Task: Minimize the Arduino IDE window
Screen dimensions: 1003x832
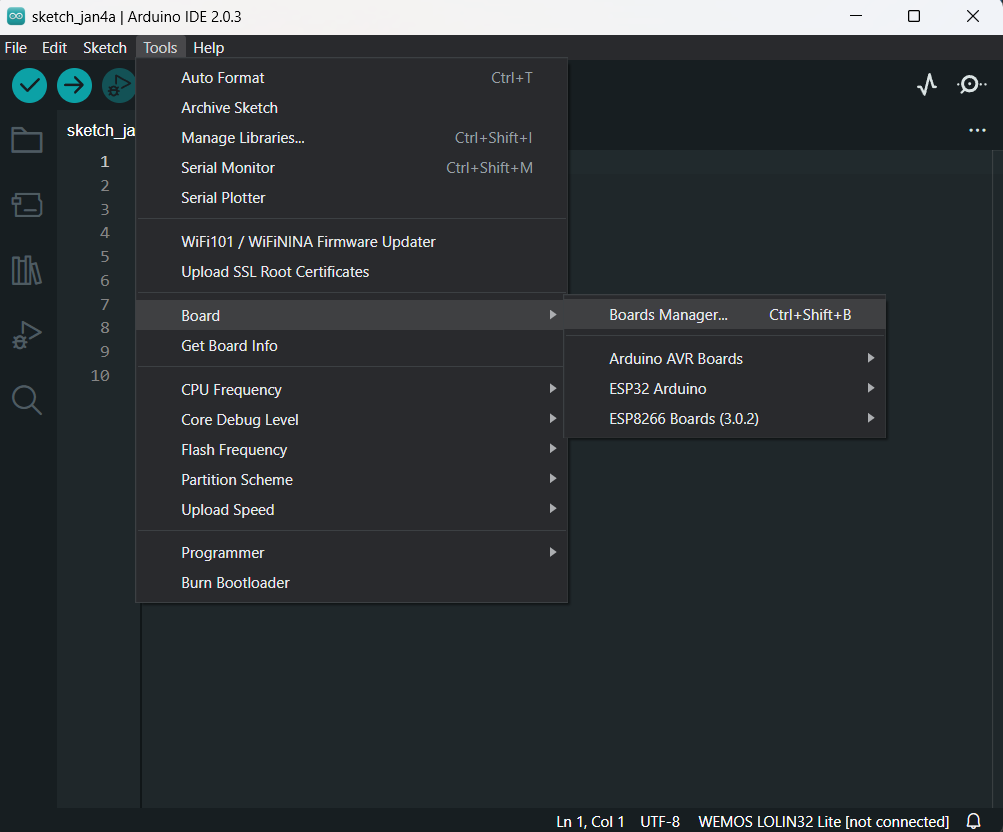Action: (x=856, y=16)
